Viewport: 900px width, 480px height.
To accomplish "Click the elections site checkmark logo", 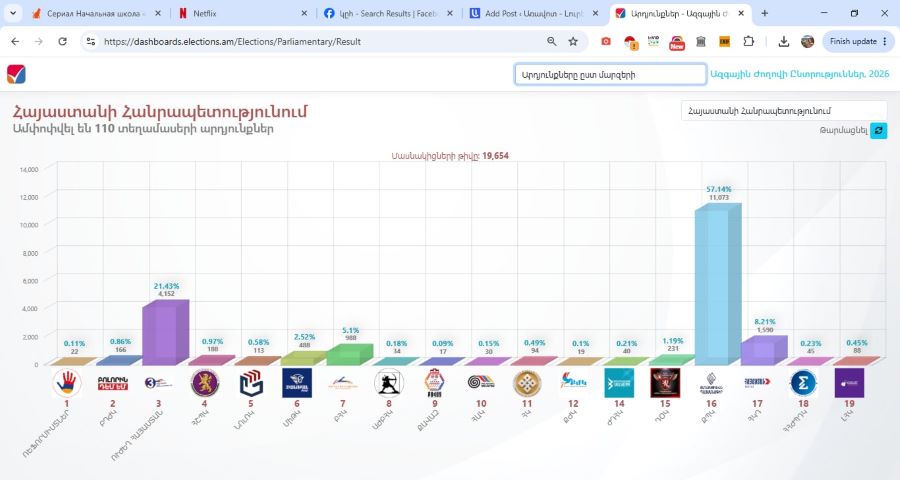I will click(16, 74).
